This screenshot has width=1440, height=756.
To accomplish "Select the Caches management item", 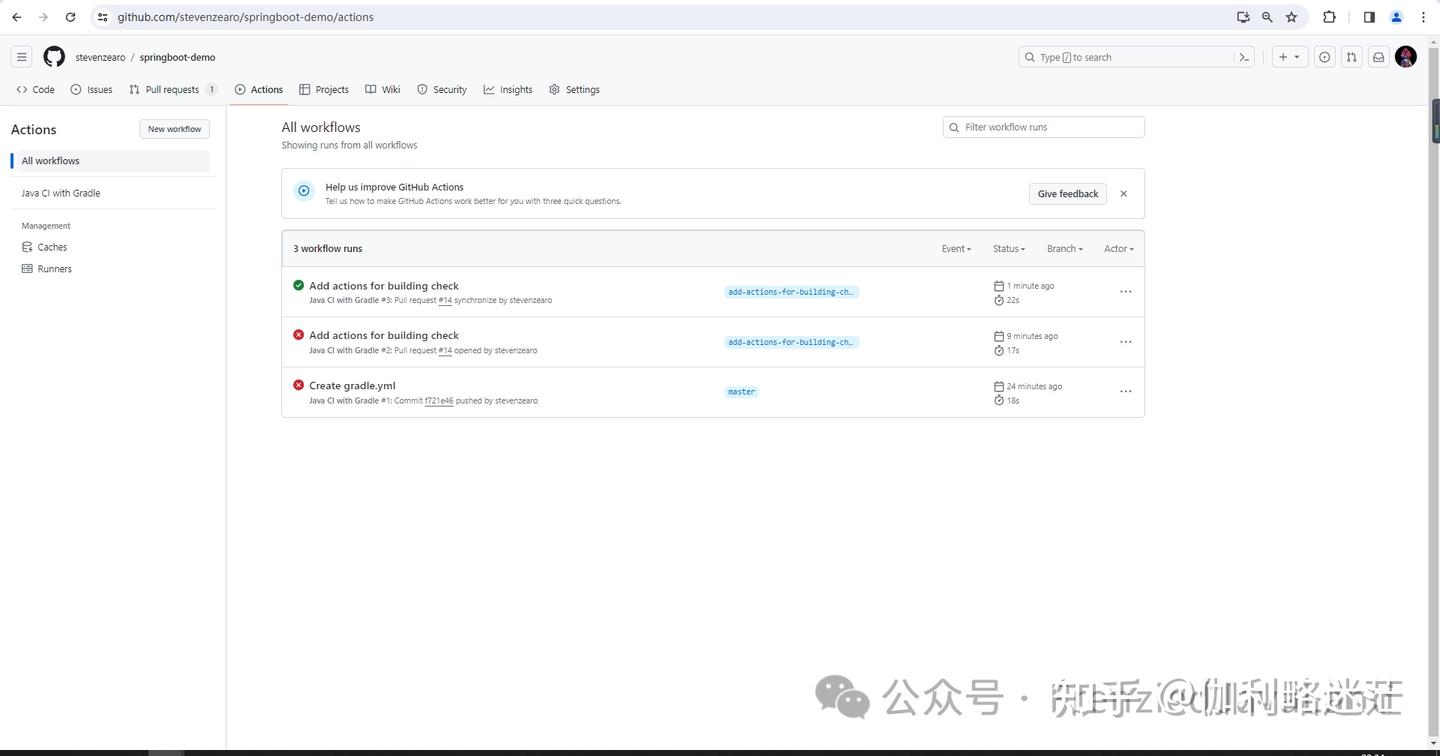I will [x=51, y=247].
